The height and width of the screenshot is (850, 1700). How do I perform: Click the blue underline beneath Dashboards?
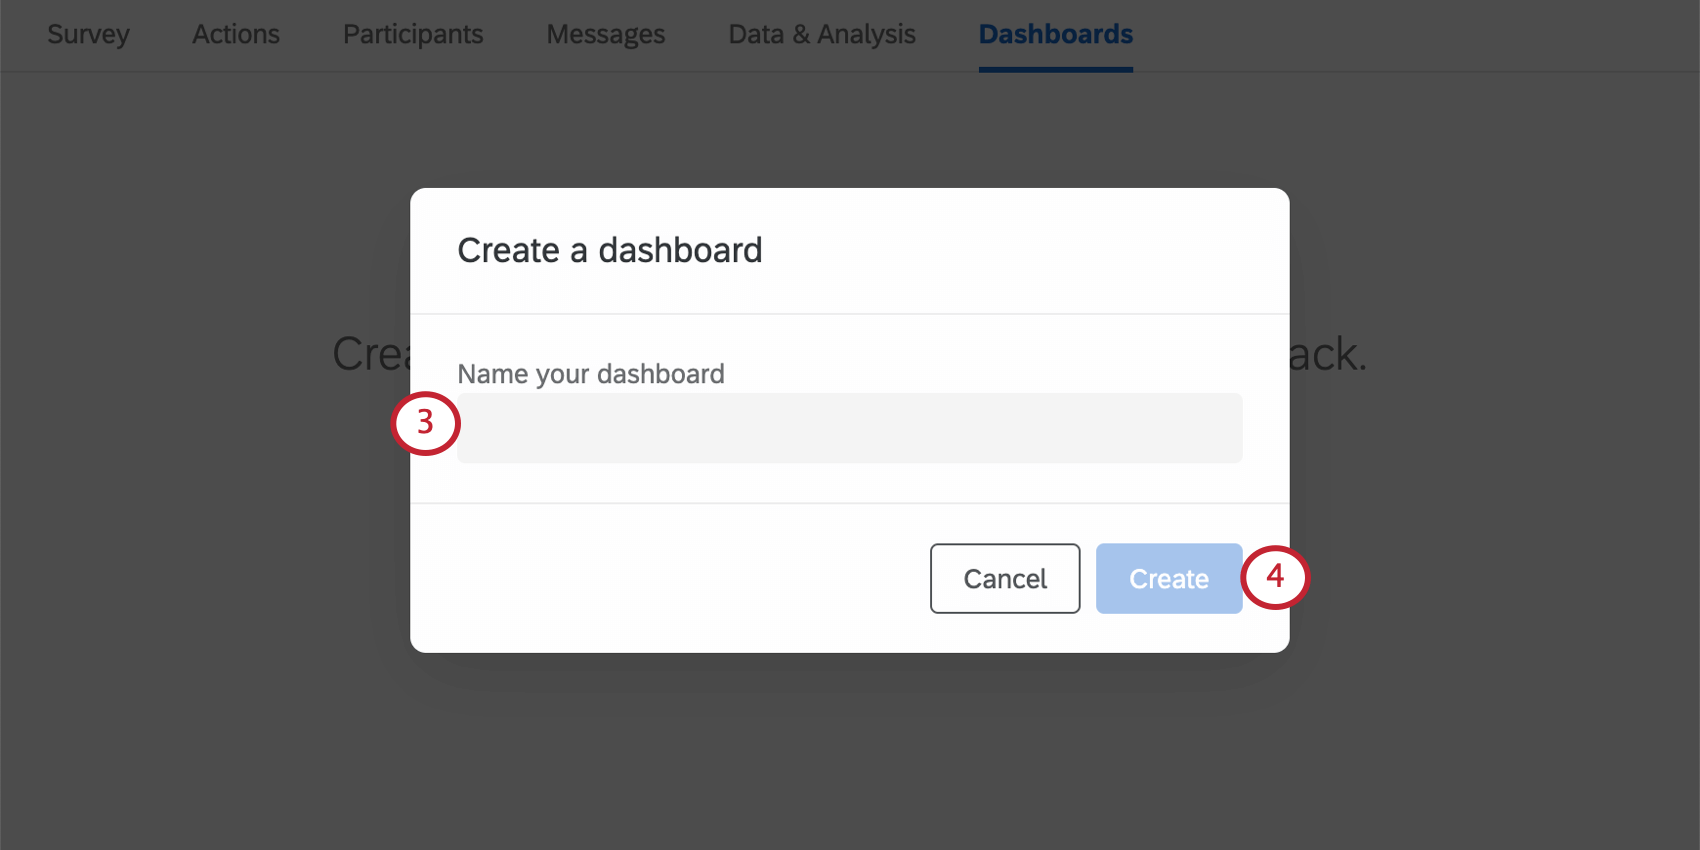1055,68
